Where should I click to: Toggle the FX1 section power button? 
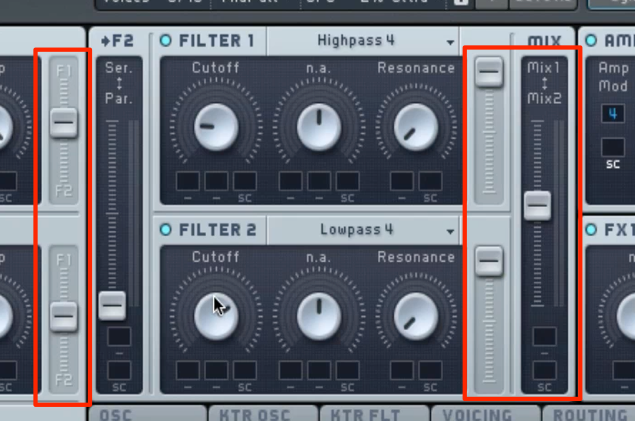pyautogui.click(x=591, y=230)
